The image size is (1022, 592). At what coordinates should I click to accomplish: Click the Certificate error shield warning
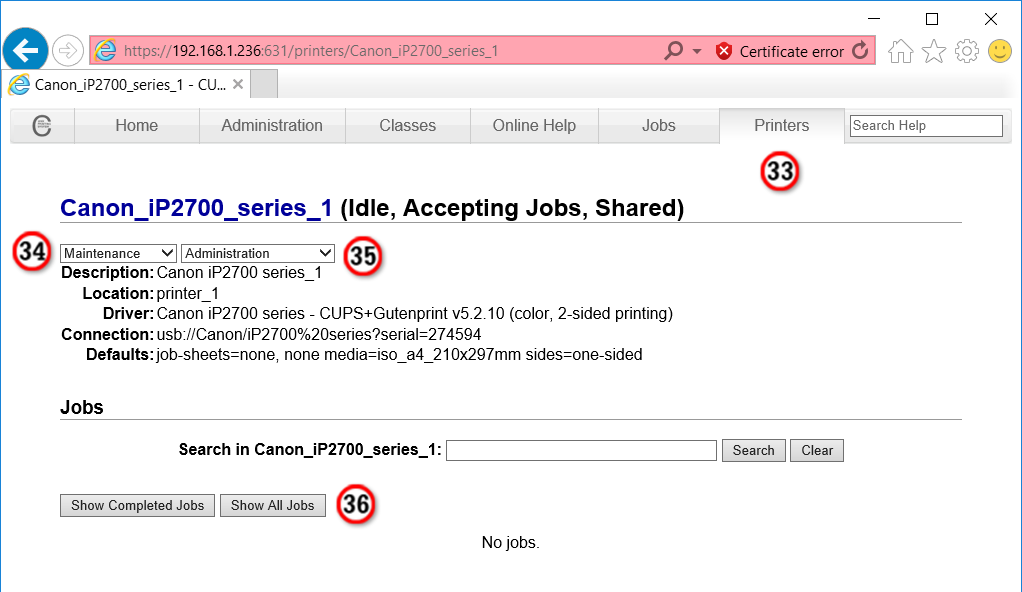[x=780, y=51]
